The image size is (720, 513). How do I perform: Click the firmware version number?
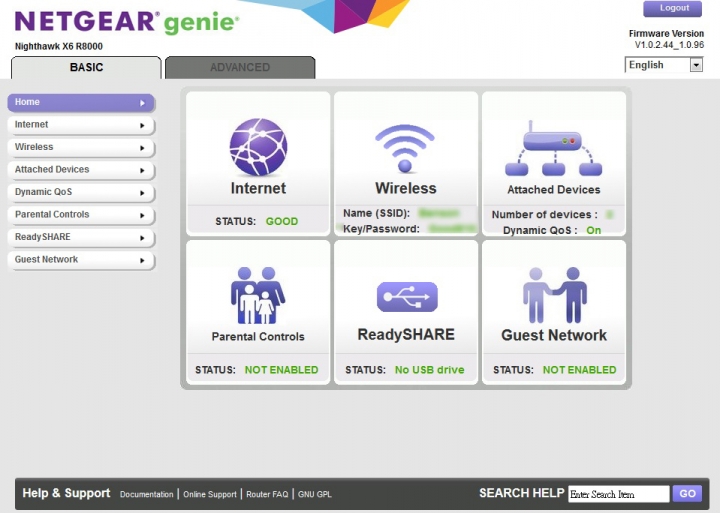coord(669,45)
